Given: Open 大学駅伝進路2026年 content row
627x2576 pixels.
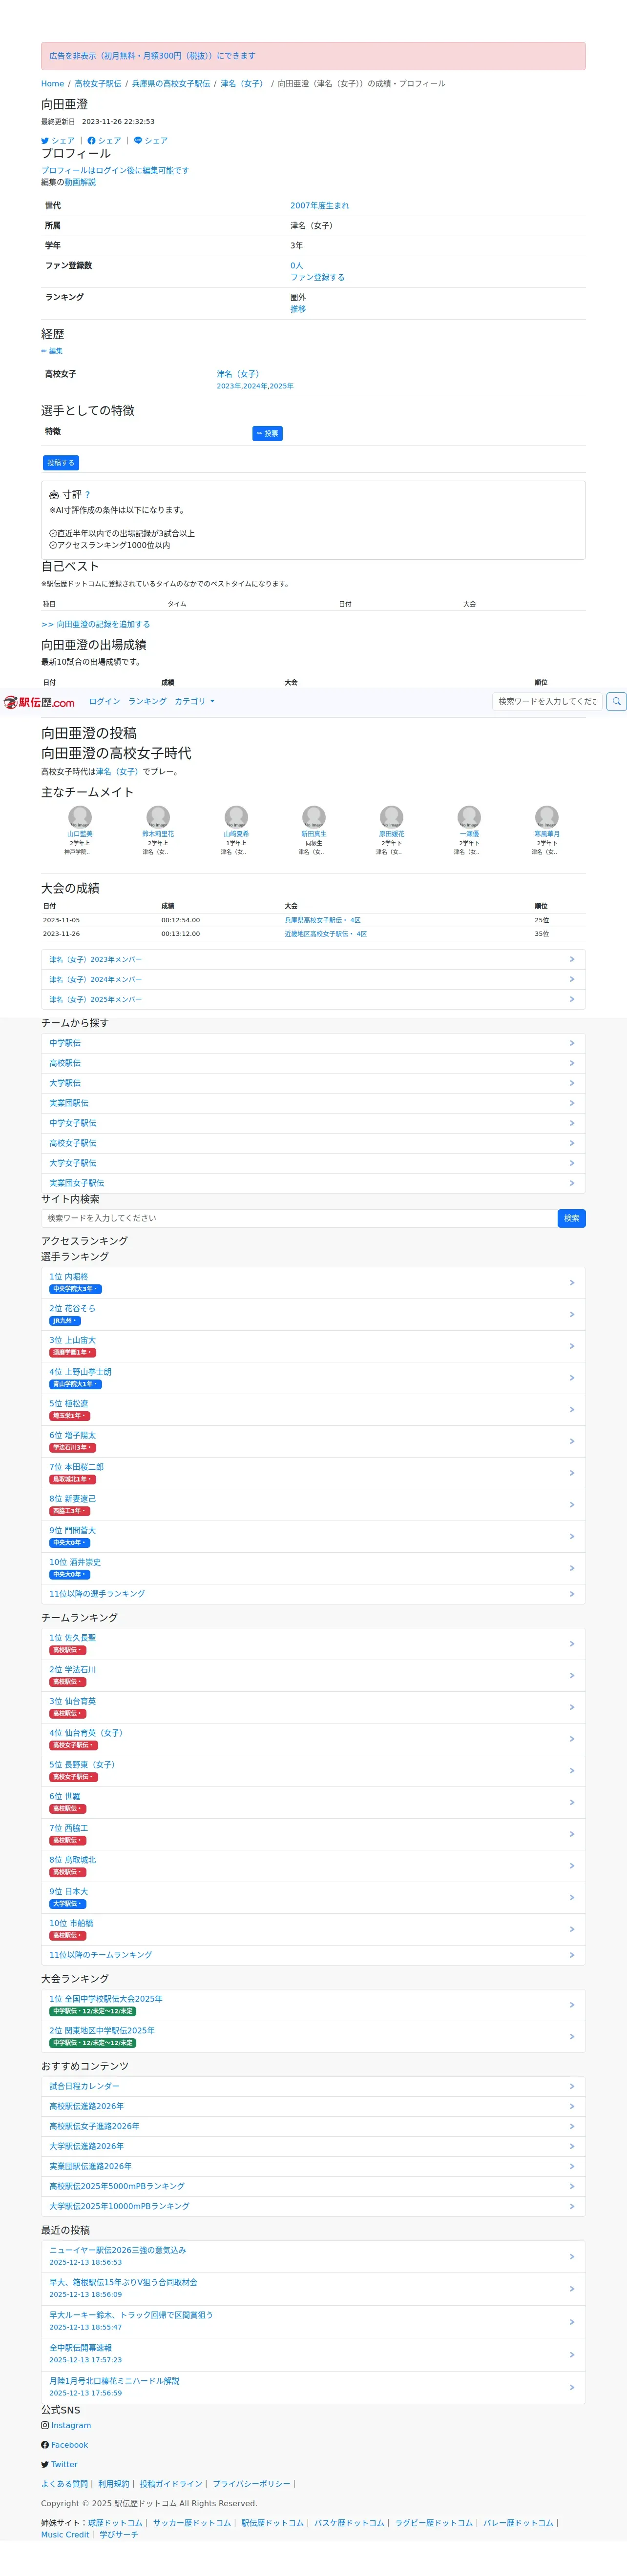Looking at the screenshot, I should [313, 2147].
